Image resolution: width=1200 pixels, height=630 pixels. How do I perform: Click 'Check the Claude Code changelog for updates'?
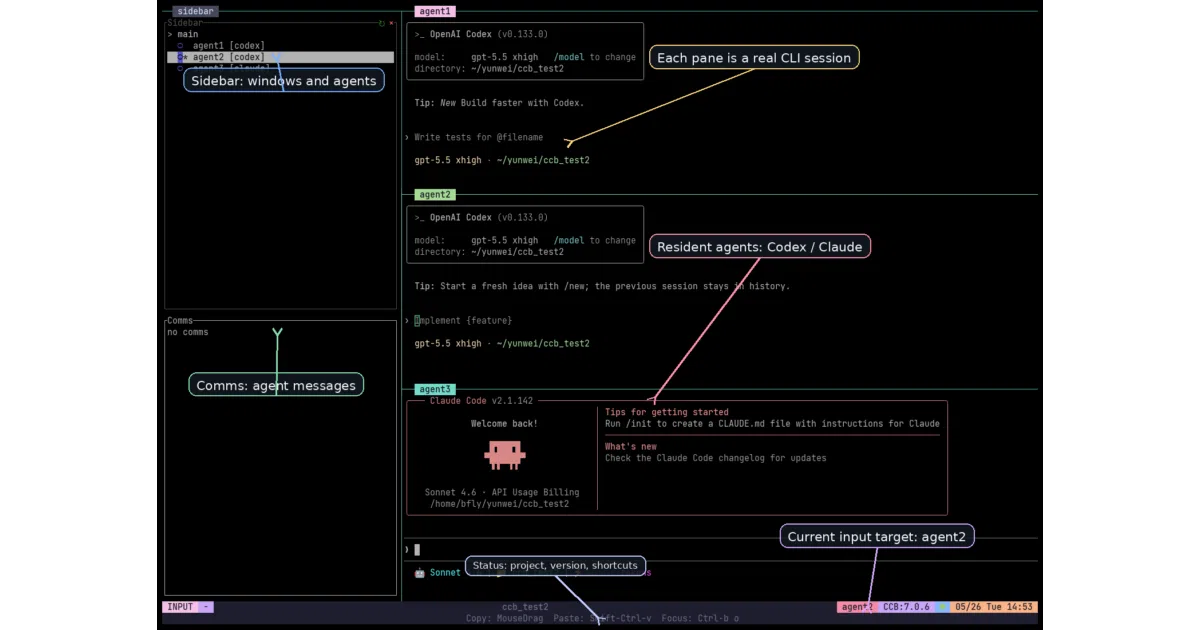[716, 458]
